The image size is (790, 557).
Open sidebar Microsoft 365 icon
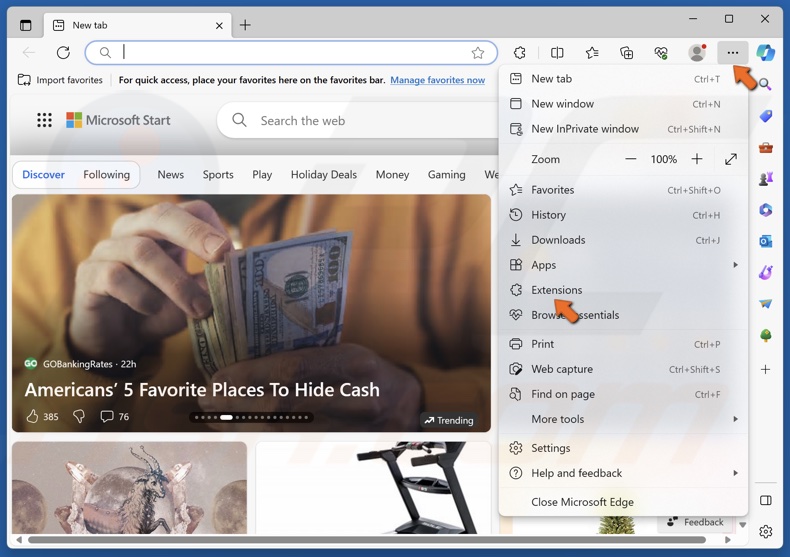click(765, 210)
